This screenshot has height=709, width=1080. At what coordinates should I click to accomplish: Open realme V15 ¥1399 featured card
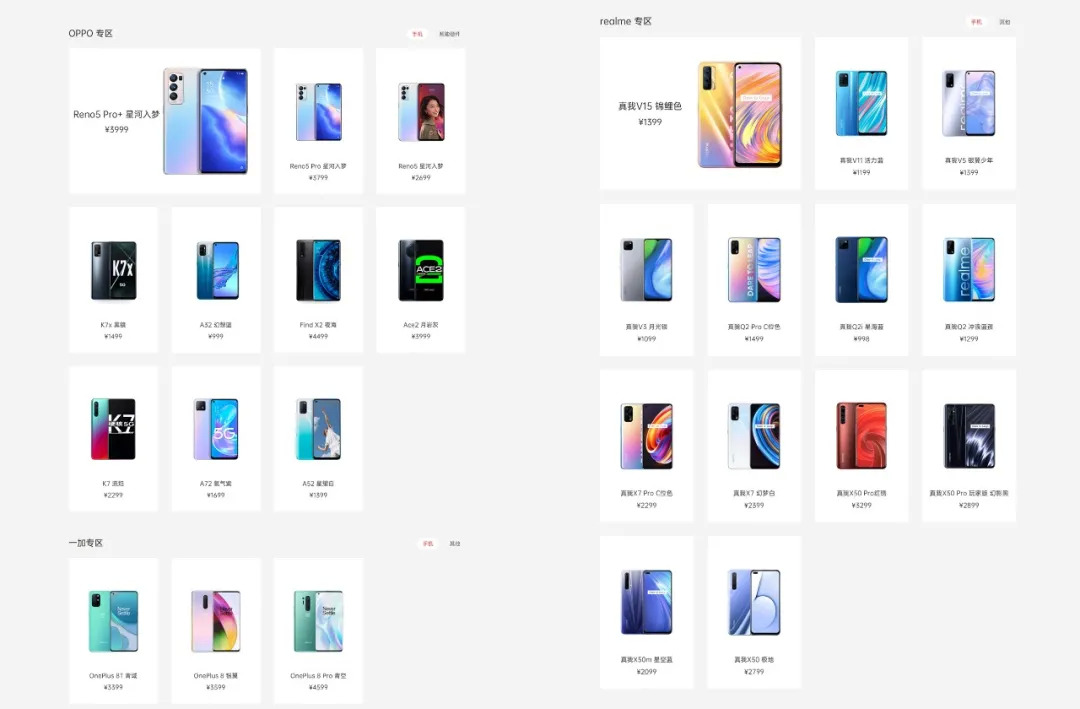tap(700, 113)
